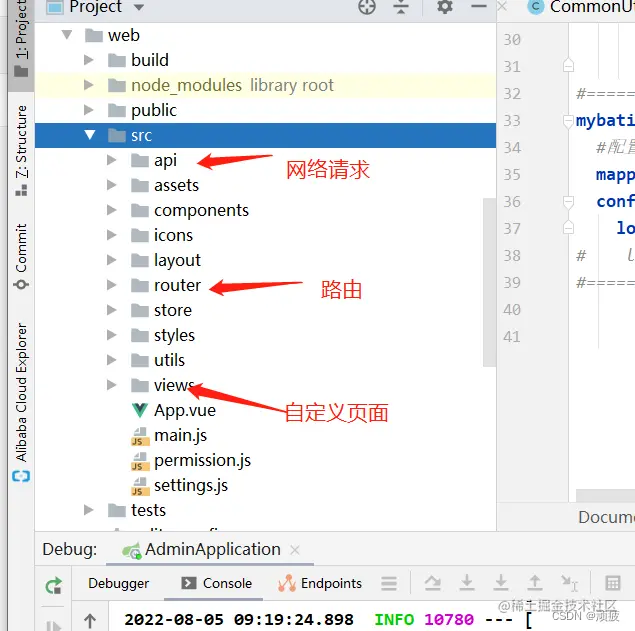The height and width of the screenshot is (631, 635).
Task: Click the Document breadcrumb in editor footer
Action: (x=606, y=517)
